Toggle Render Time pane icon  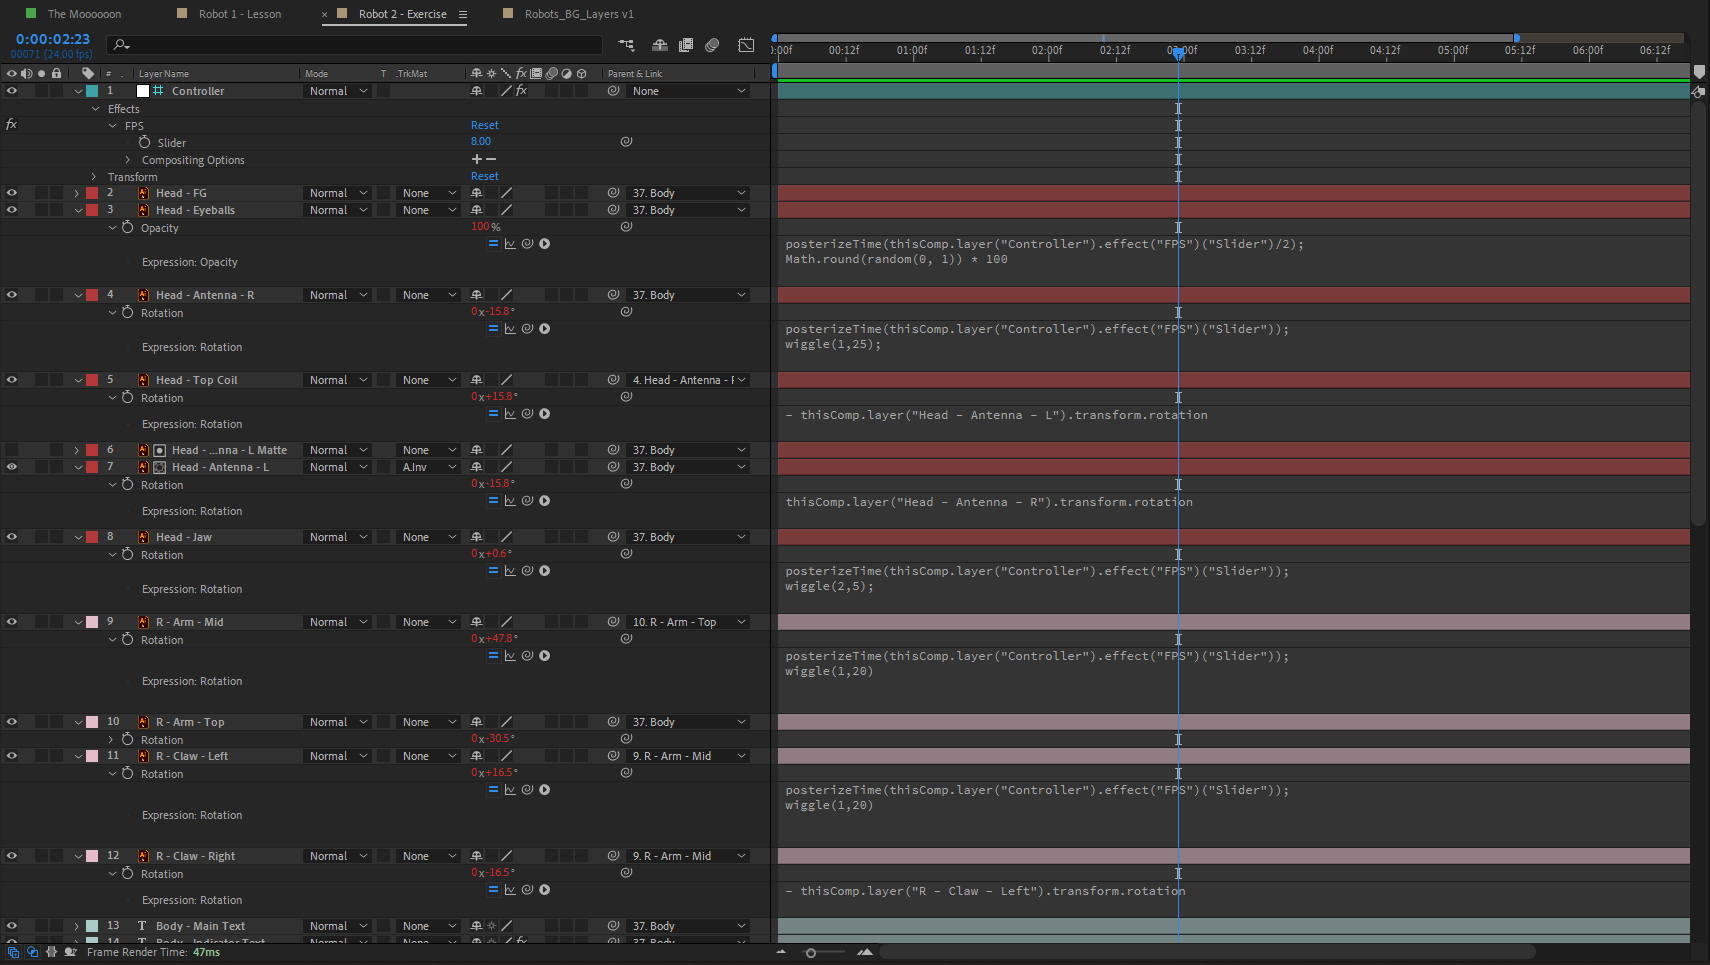point(71,952)
